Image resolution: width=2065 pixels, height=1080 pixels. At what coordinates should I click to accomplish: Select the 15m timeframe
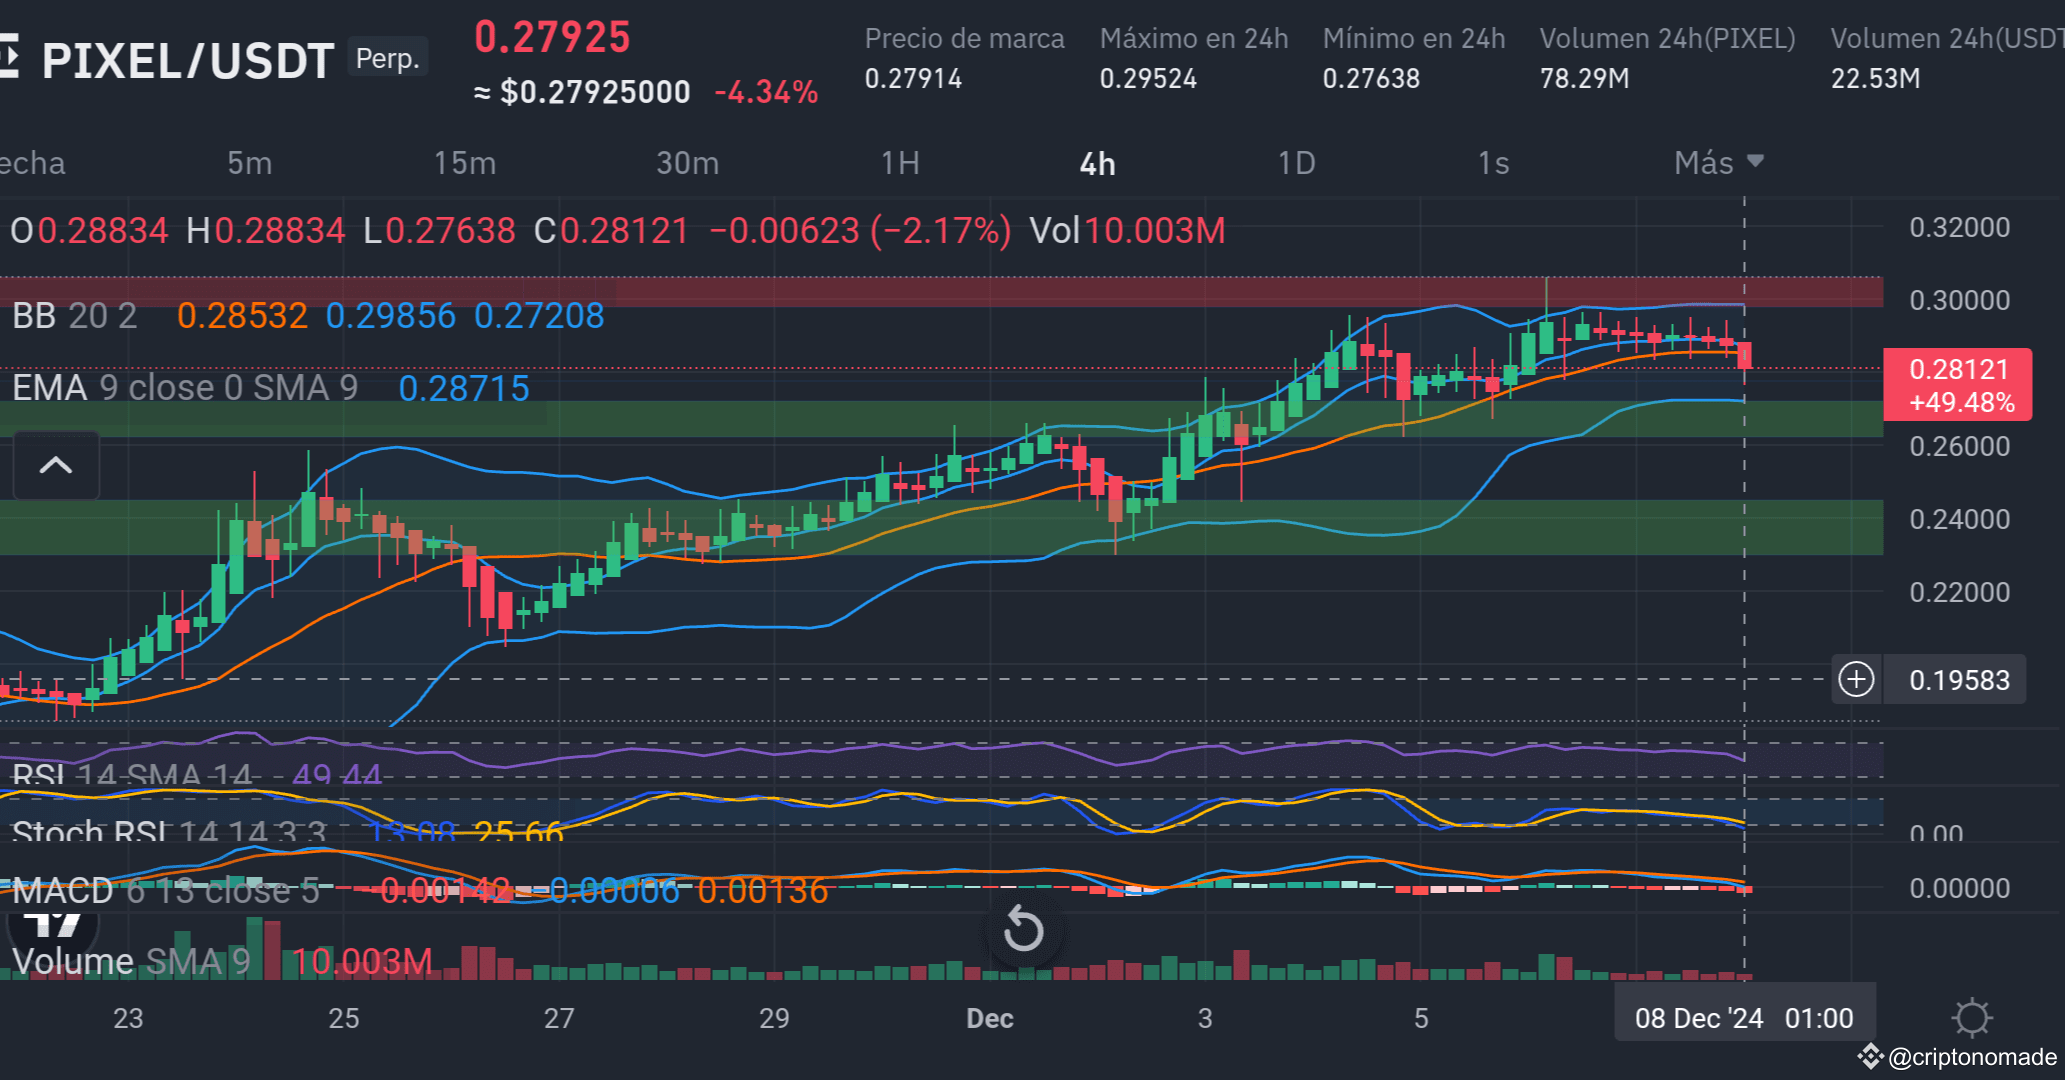[465, 163]
